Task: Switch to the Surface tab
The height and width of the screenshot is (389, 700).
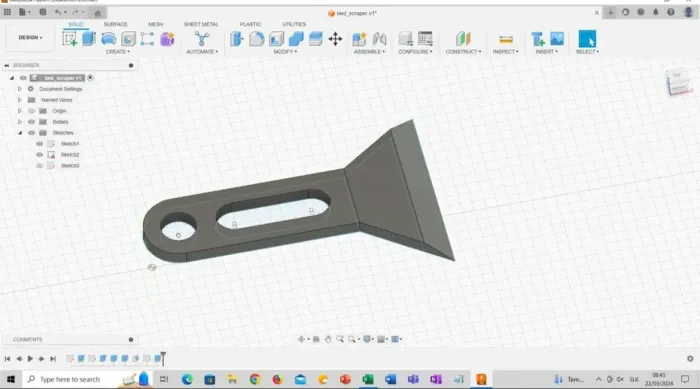Action: click(x=116, y=24)
